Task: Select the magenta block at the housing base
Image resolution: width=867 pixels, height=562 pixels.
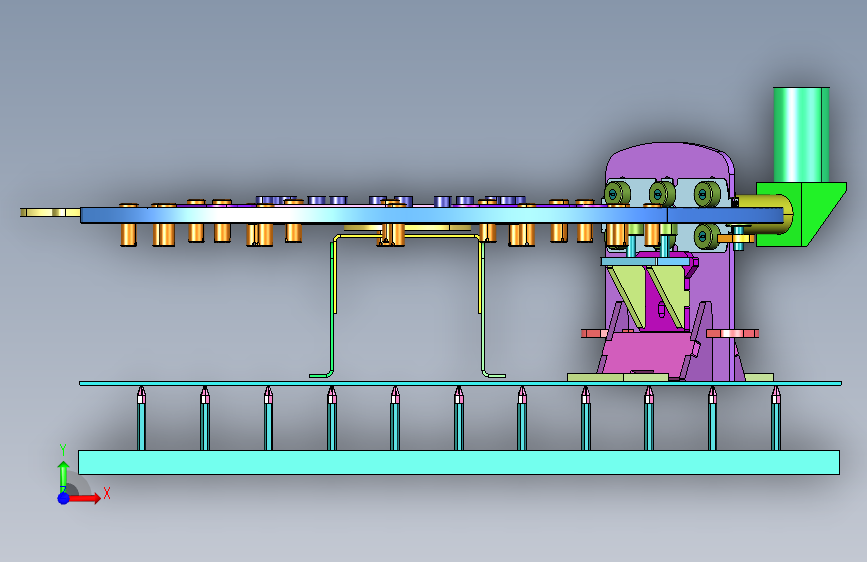Action: [x=647, y=354]
